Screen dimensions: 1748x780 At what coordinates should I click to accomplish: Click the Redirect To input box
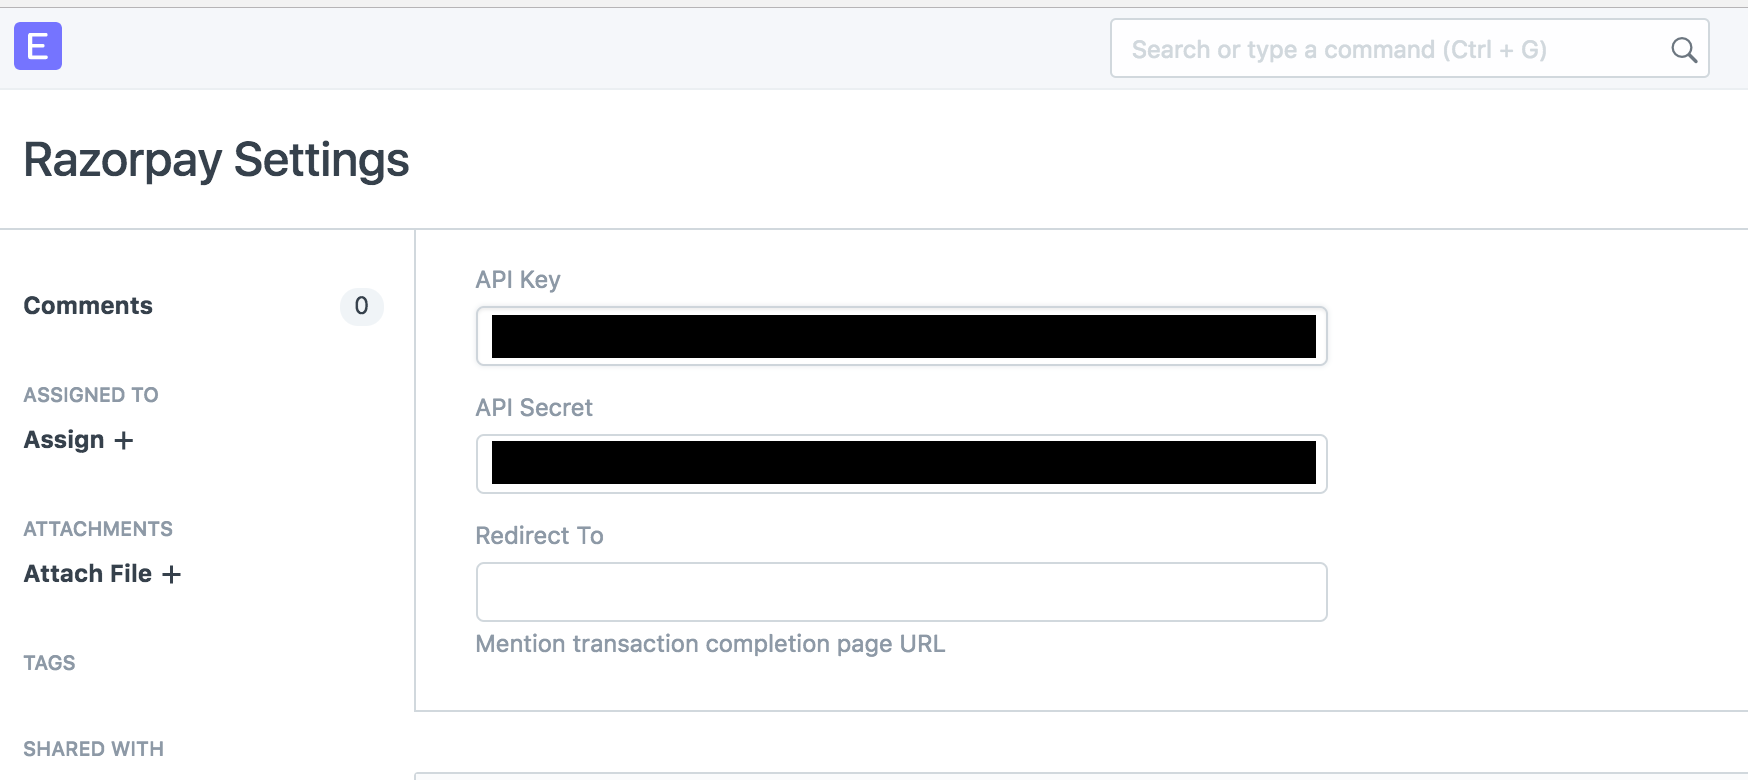(x=900, y=592)
